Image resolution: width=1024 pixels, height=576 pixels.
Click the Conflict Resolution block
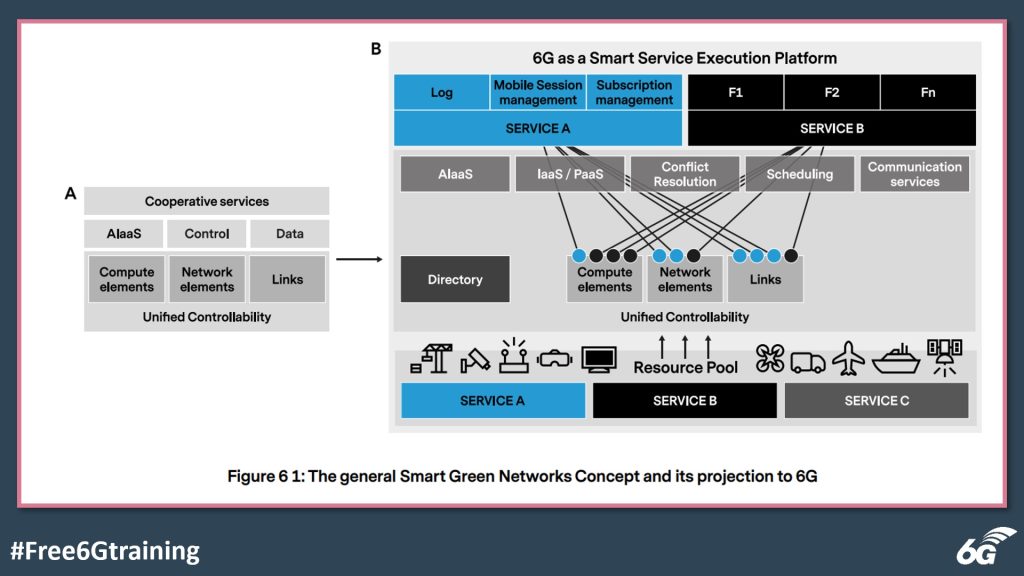pyautogui.click(x=685, y=174)
